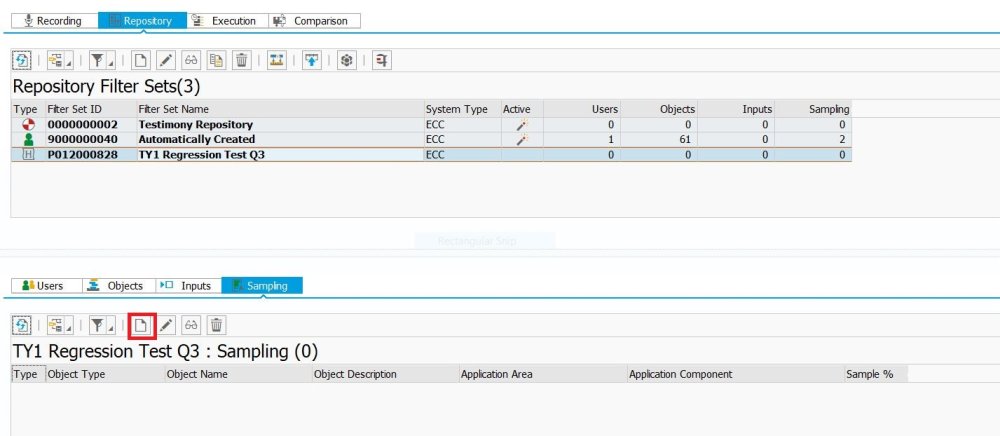Open the Inputs sub-tab
The height and width of the screenshot is (436, 1000).
pyautogui.click(x=188, y=286)
